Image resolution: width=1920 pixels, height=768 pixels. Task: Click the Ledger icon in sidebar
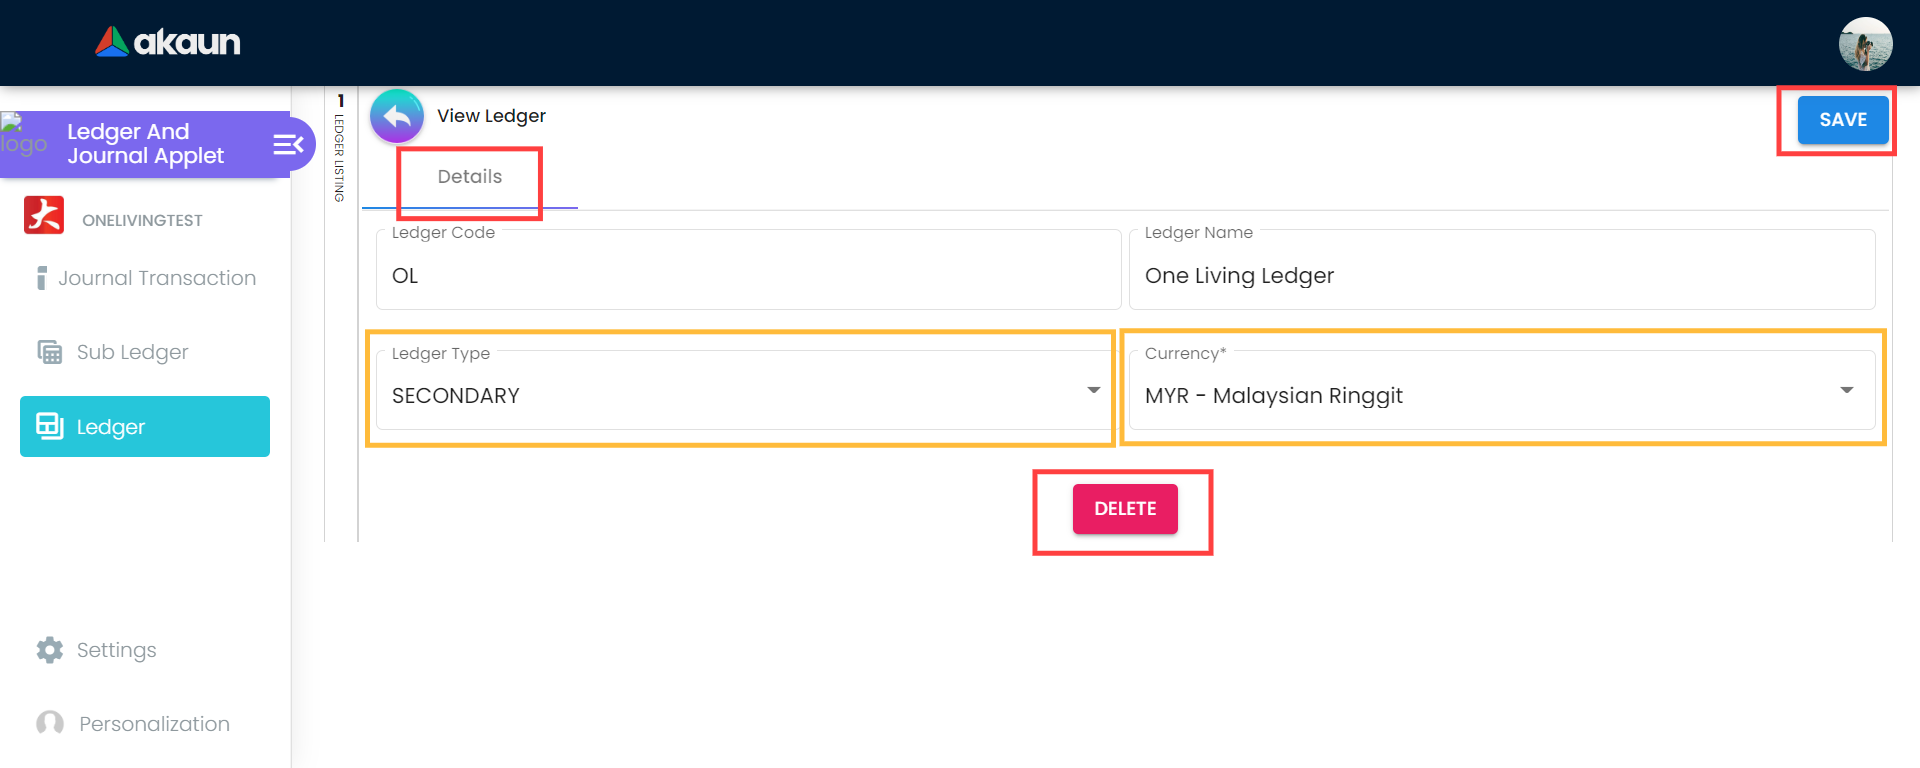50,426
